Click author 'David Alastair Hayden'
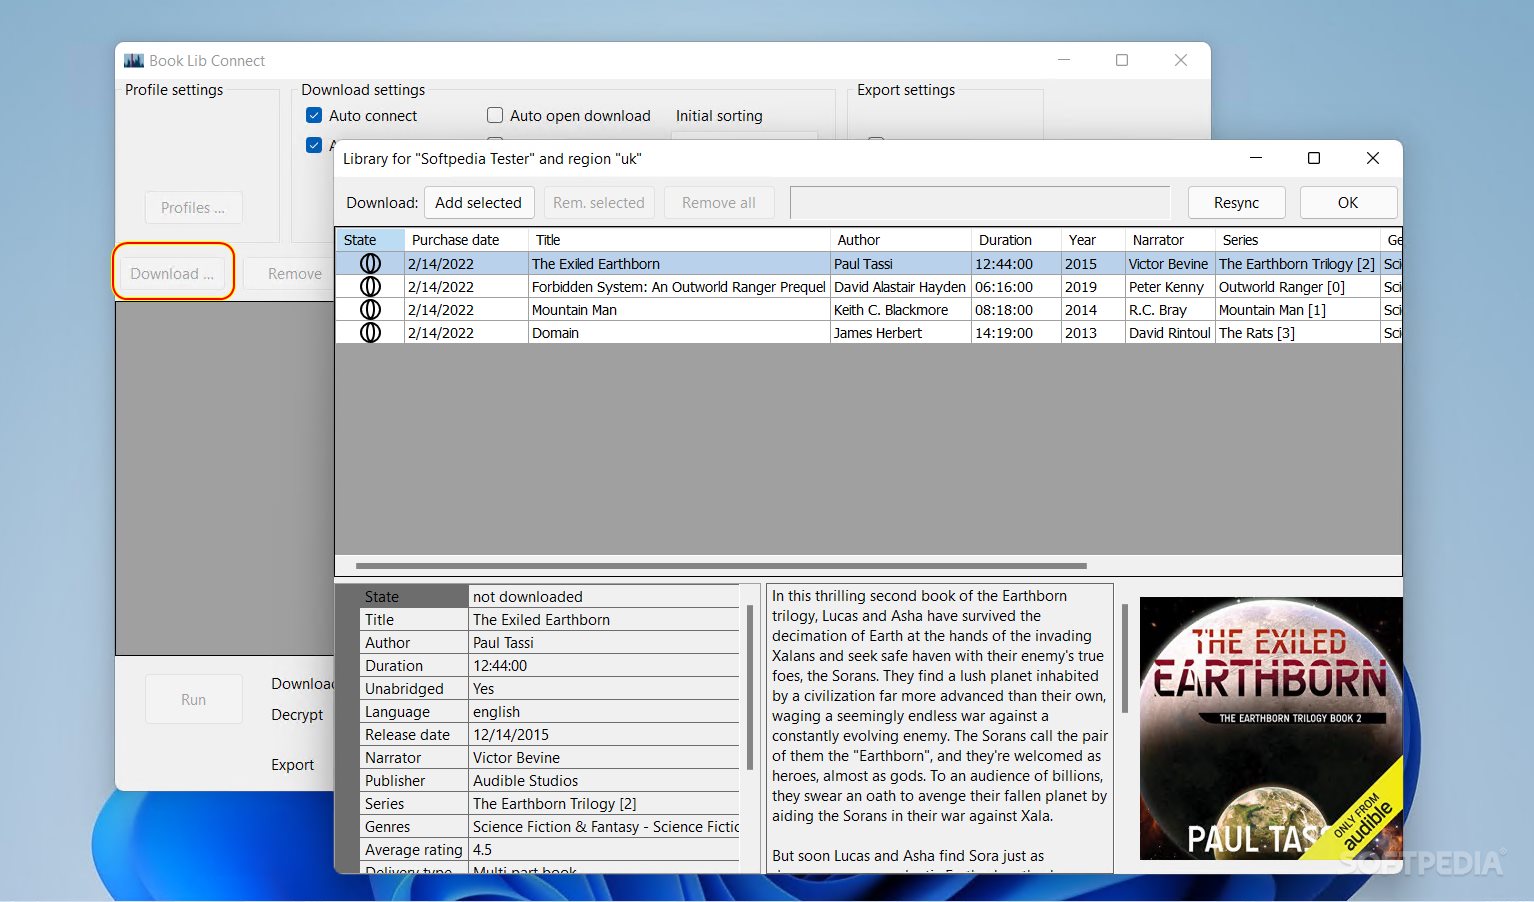 900,287
